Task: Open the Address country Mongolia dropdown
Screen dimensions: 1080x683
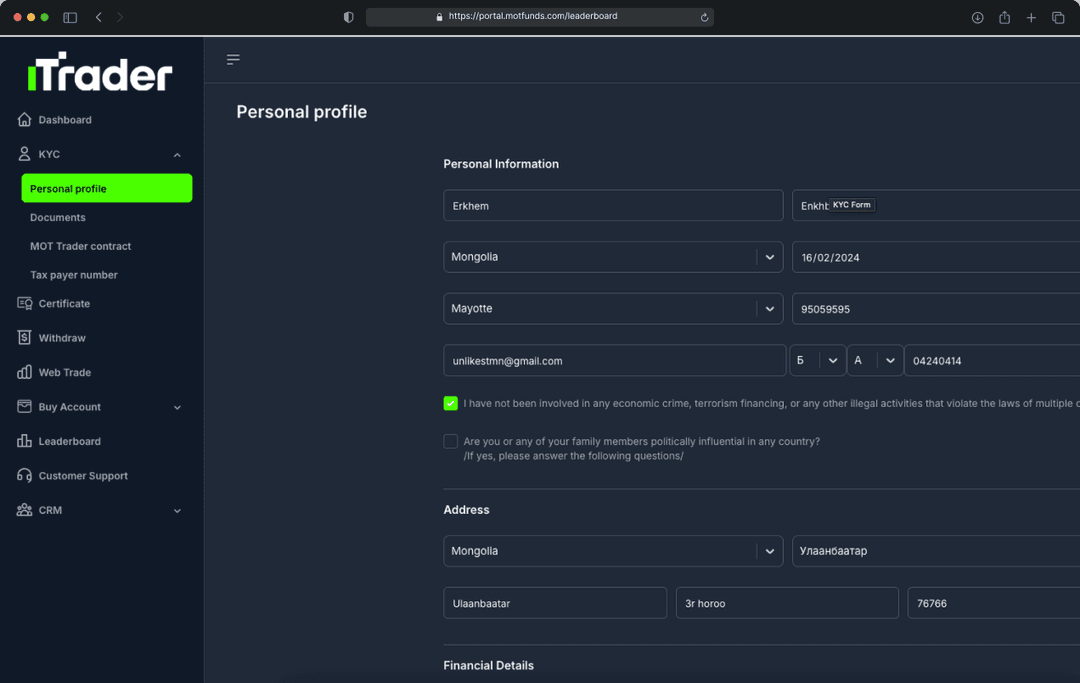Action: point(769,551)
